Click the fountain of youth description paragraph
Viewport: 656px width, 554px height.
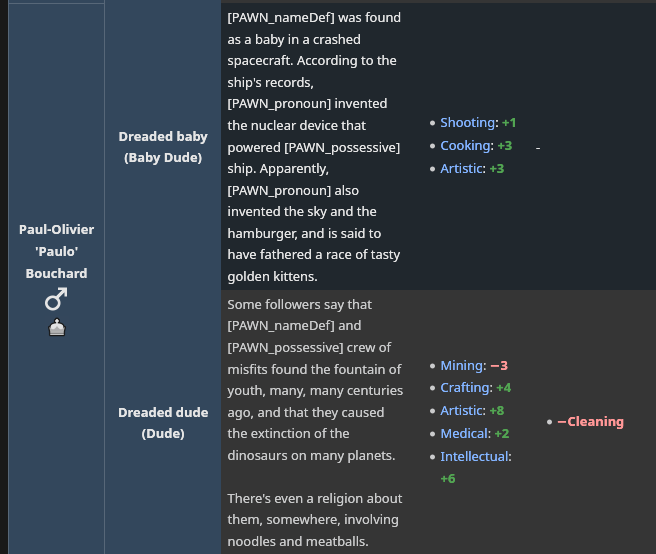pos(314,379)
